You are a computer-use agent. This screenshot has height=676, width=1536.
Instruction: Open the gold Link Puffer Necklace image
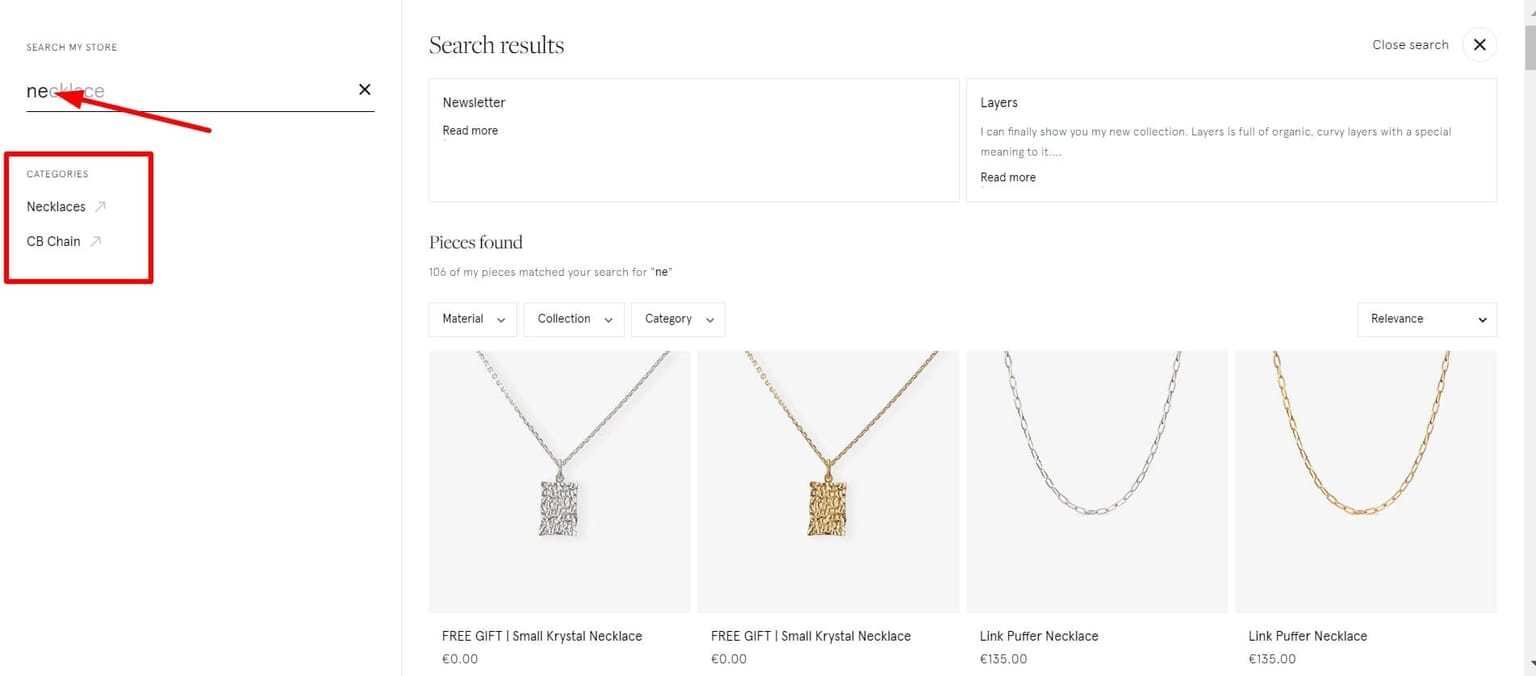pos(1366,481)
